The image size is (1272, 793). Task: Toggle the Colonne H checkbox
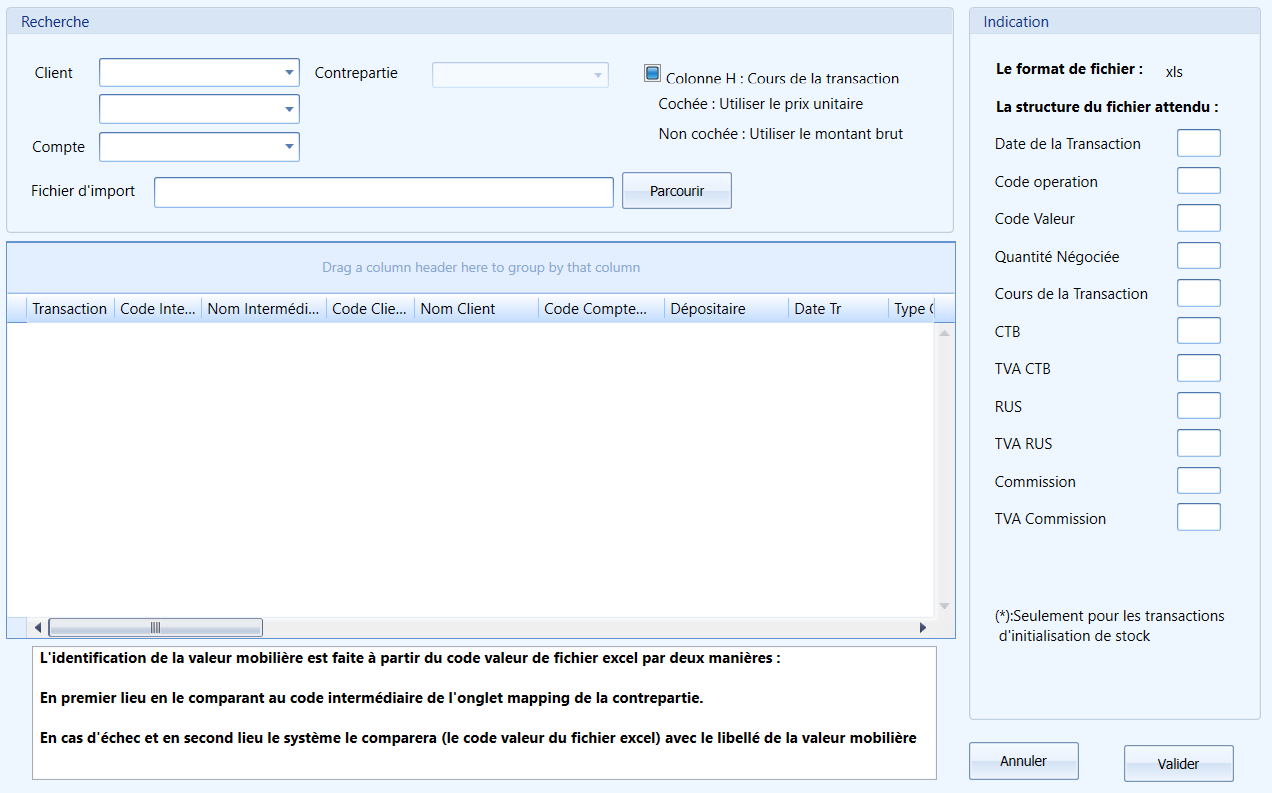click(652, 73)
